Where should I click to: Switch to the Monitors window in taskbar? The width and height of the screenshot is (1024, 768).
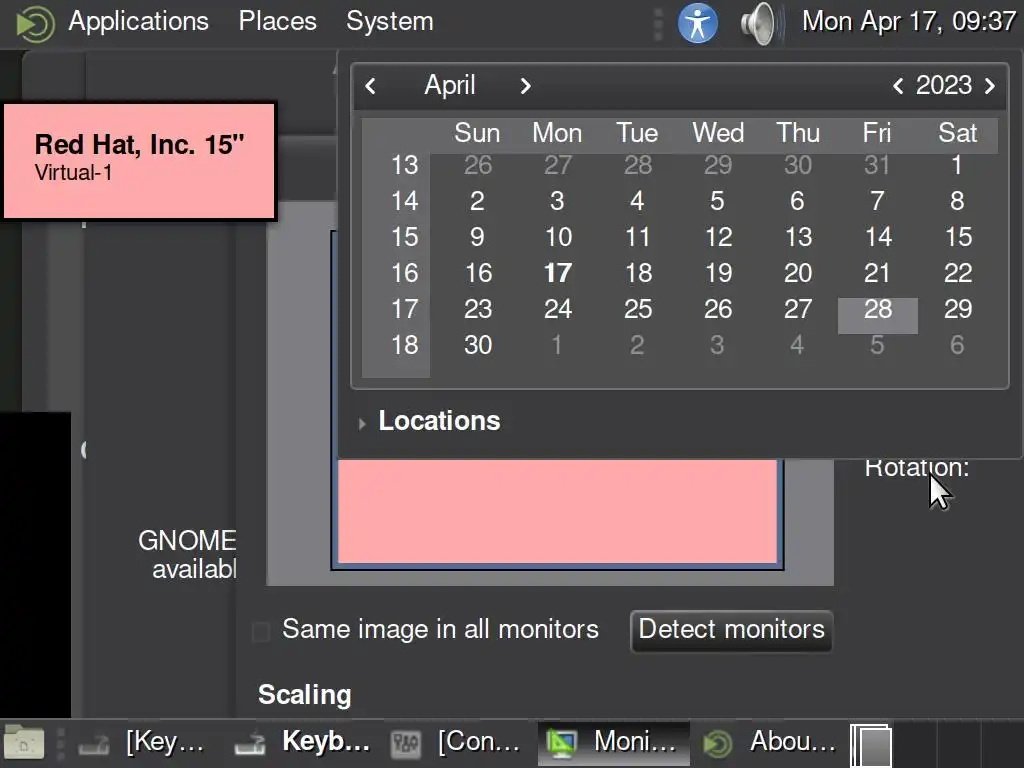614,742
